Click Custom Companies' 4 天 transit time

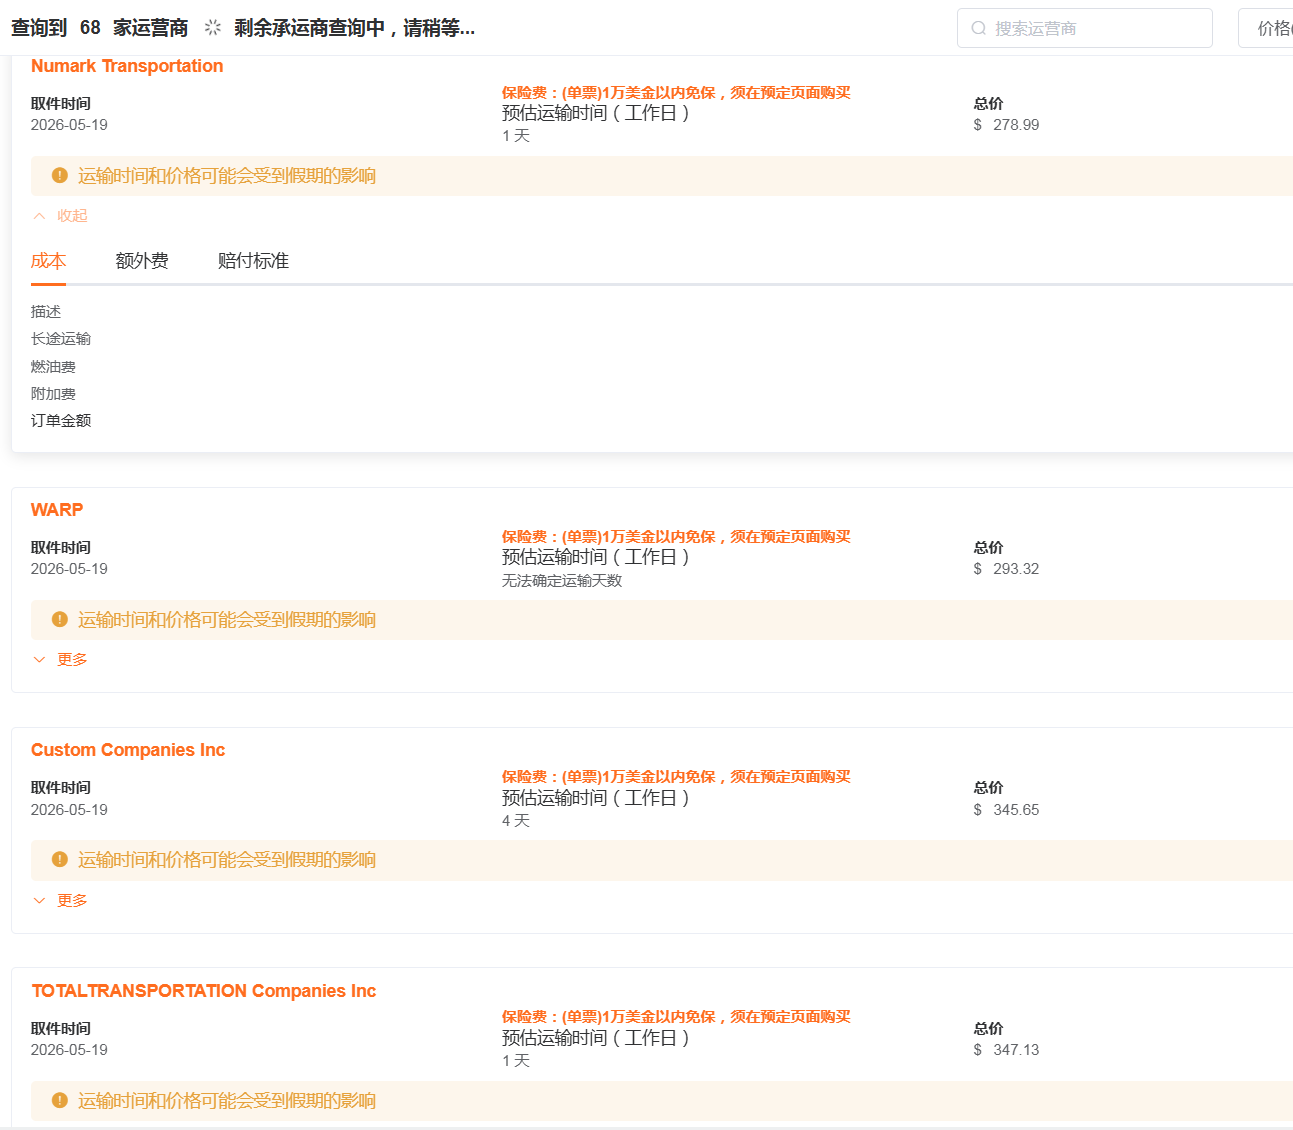coord(516,821)
